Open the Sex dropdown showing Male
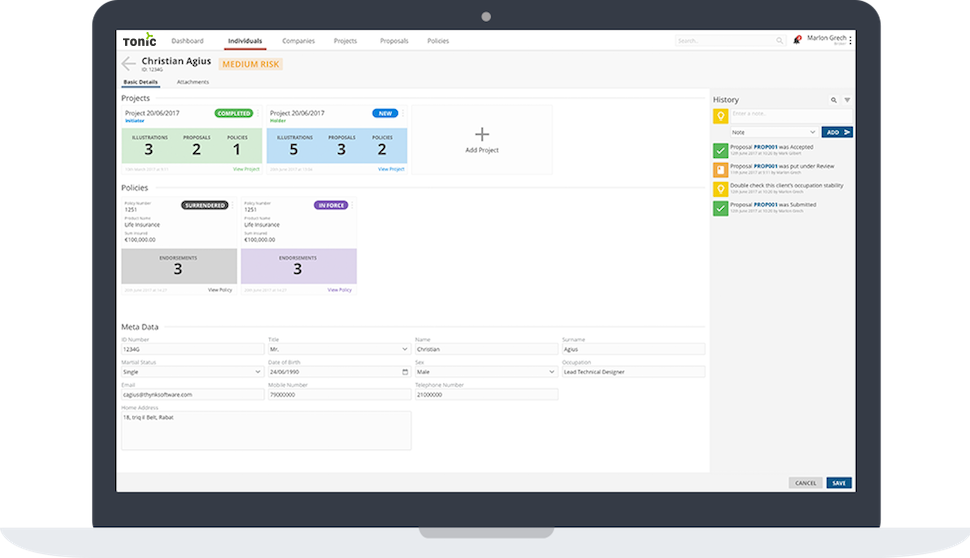This screenshot has width=970, height=558. pyautogui.click(x=551, y=371)
